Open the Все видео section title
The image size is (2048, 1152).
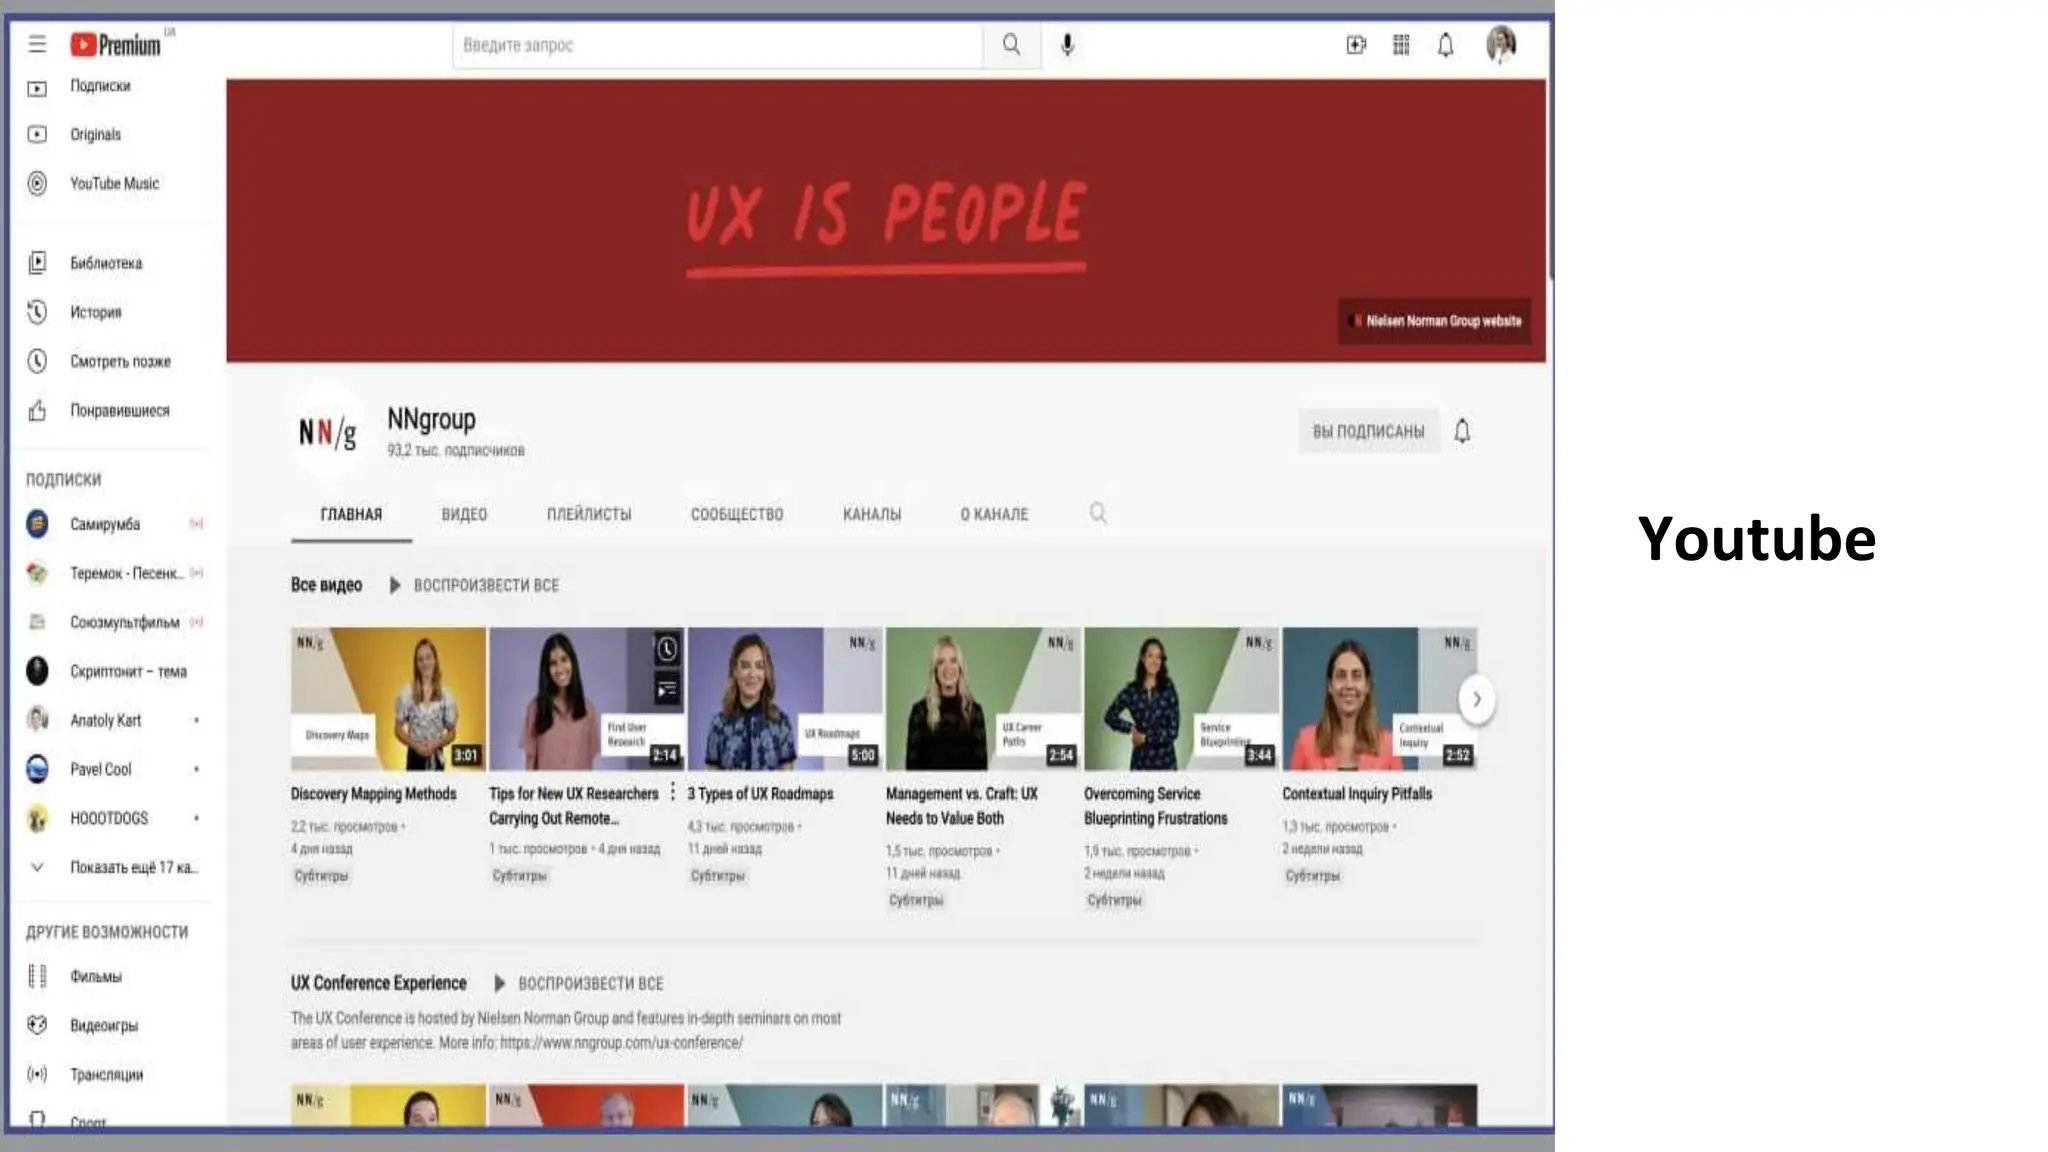[326, 585]
